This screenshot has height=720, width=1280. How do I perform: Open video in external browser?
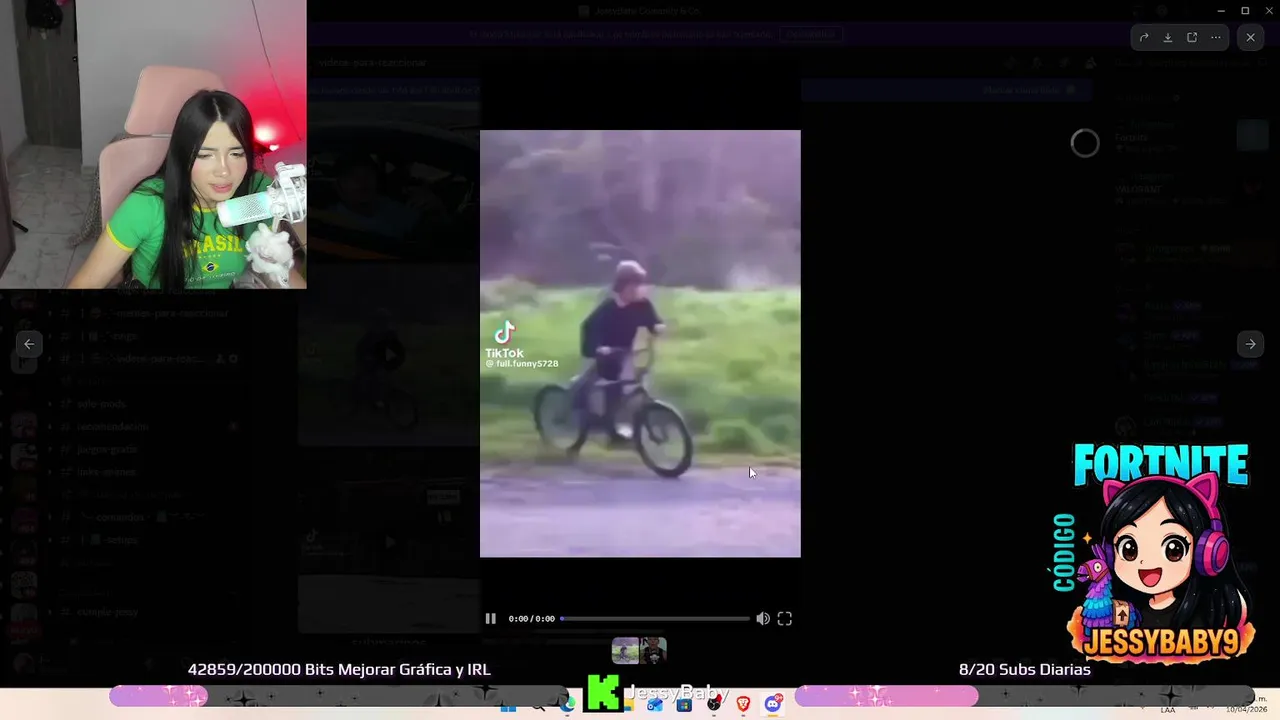click(x=1192, y=38)
